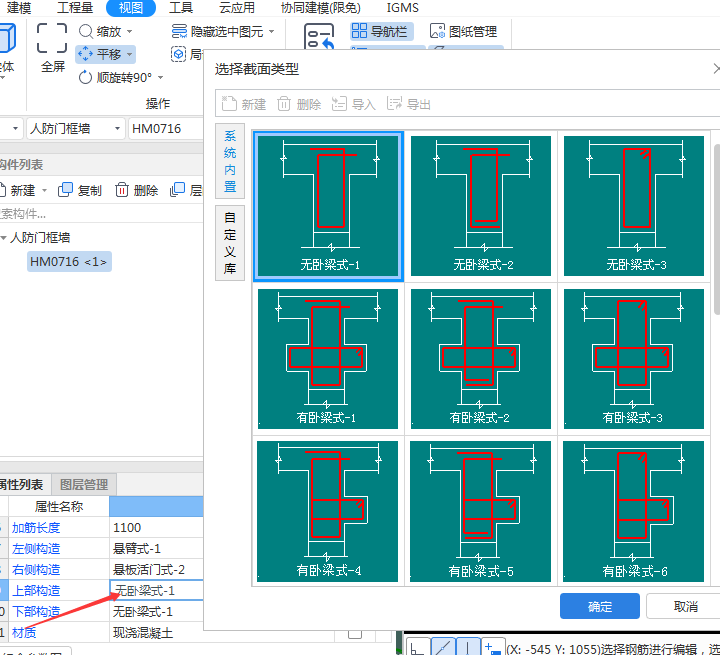Open the 协同建模(限免) ribbon tab
Viewport: 720px width, 655px height.
[x=321, y=7]
